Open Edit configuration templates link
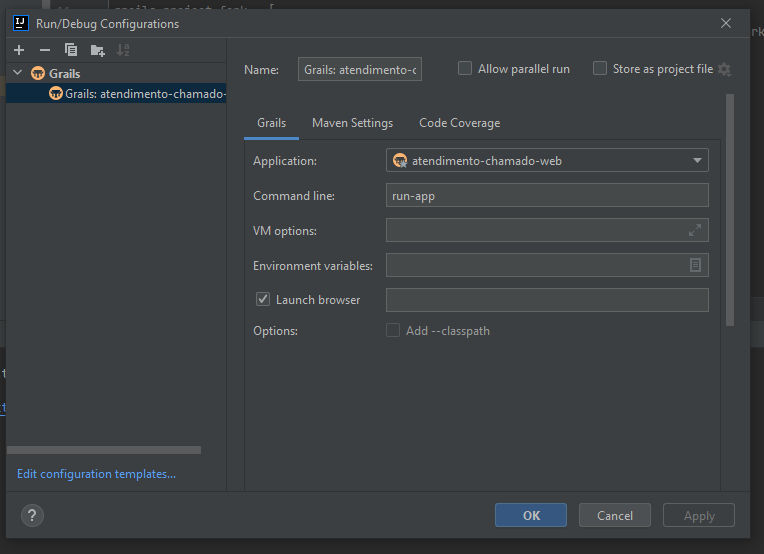 coord(96,474)
